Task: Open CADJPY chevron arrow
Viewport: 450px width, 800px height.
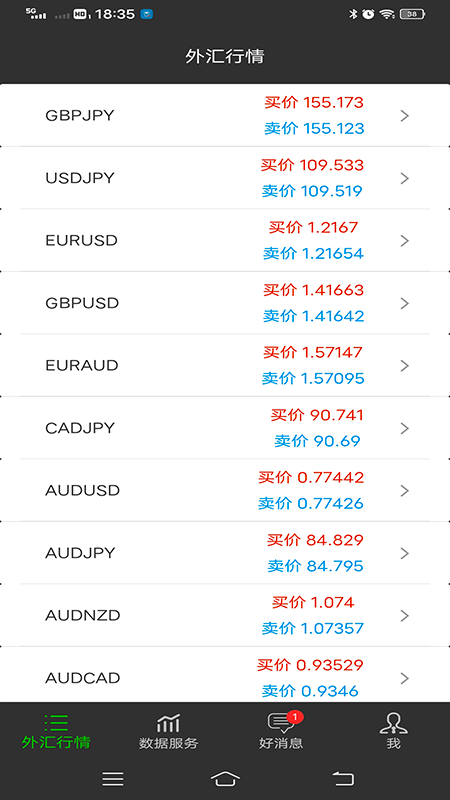Action: [x=405, y=429]
